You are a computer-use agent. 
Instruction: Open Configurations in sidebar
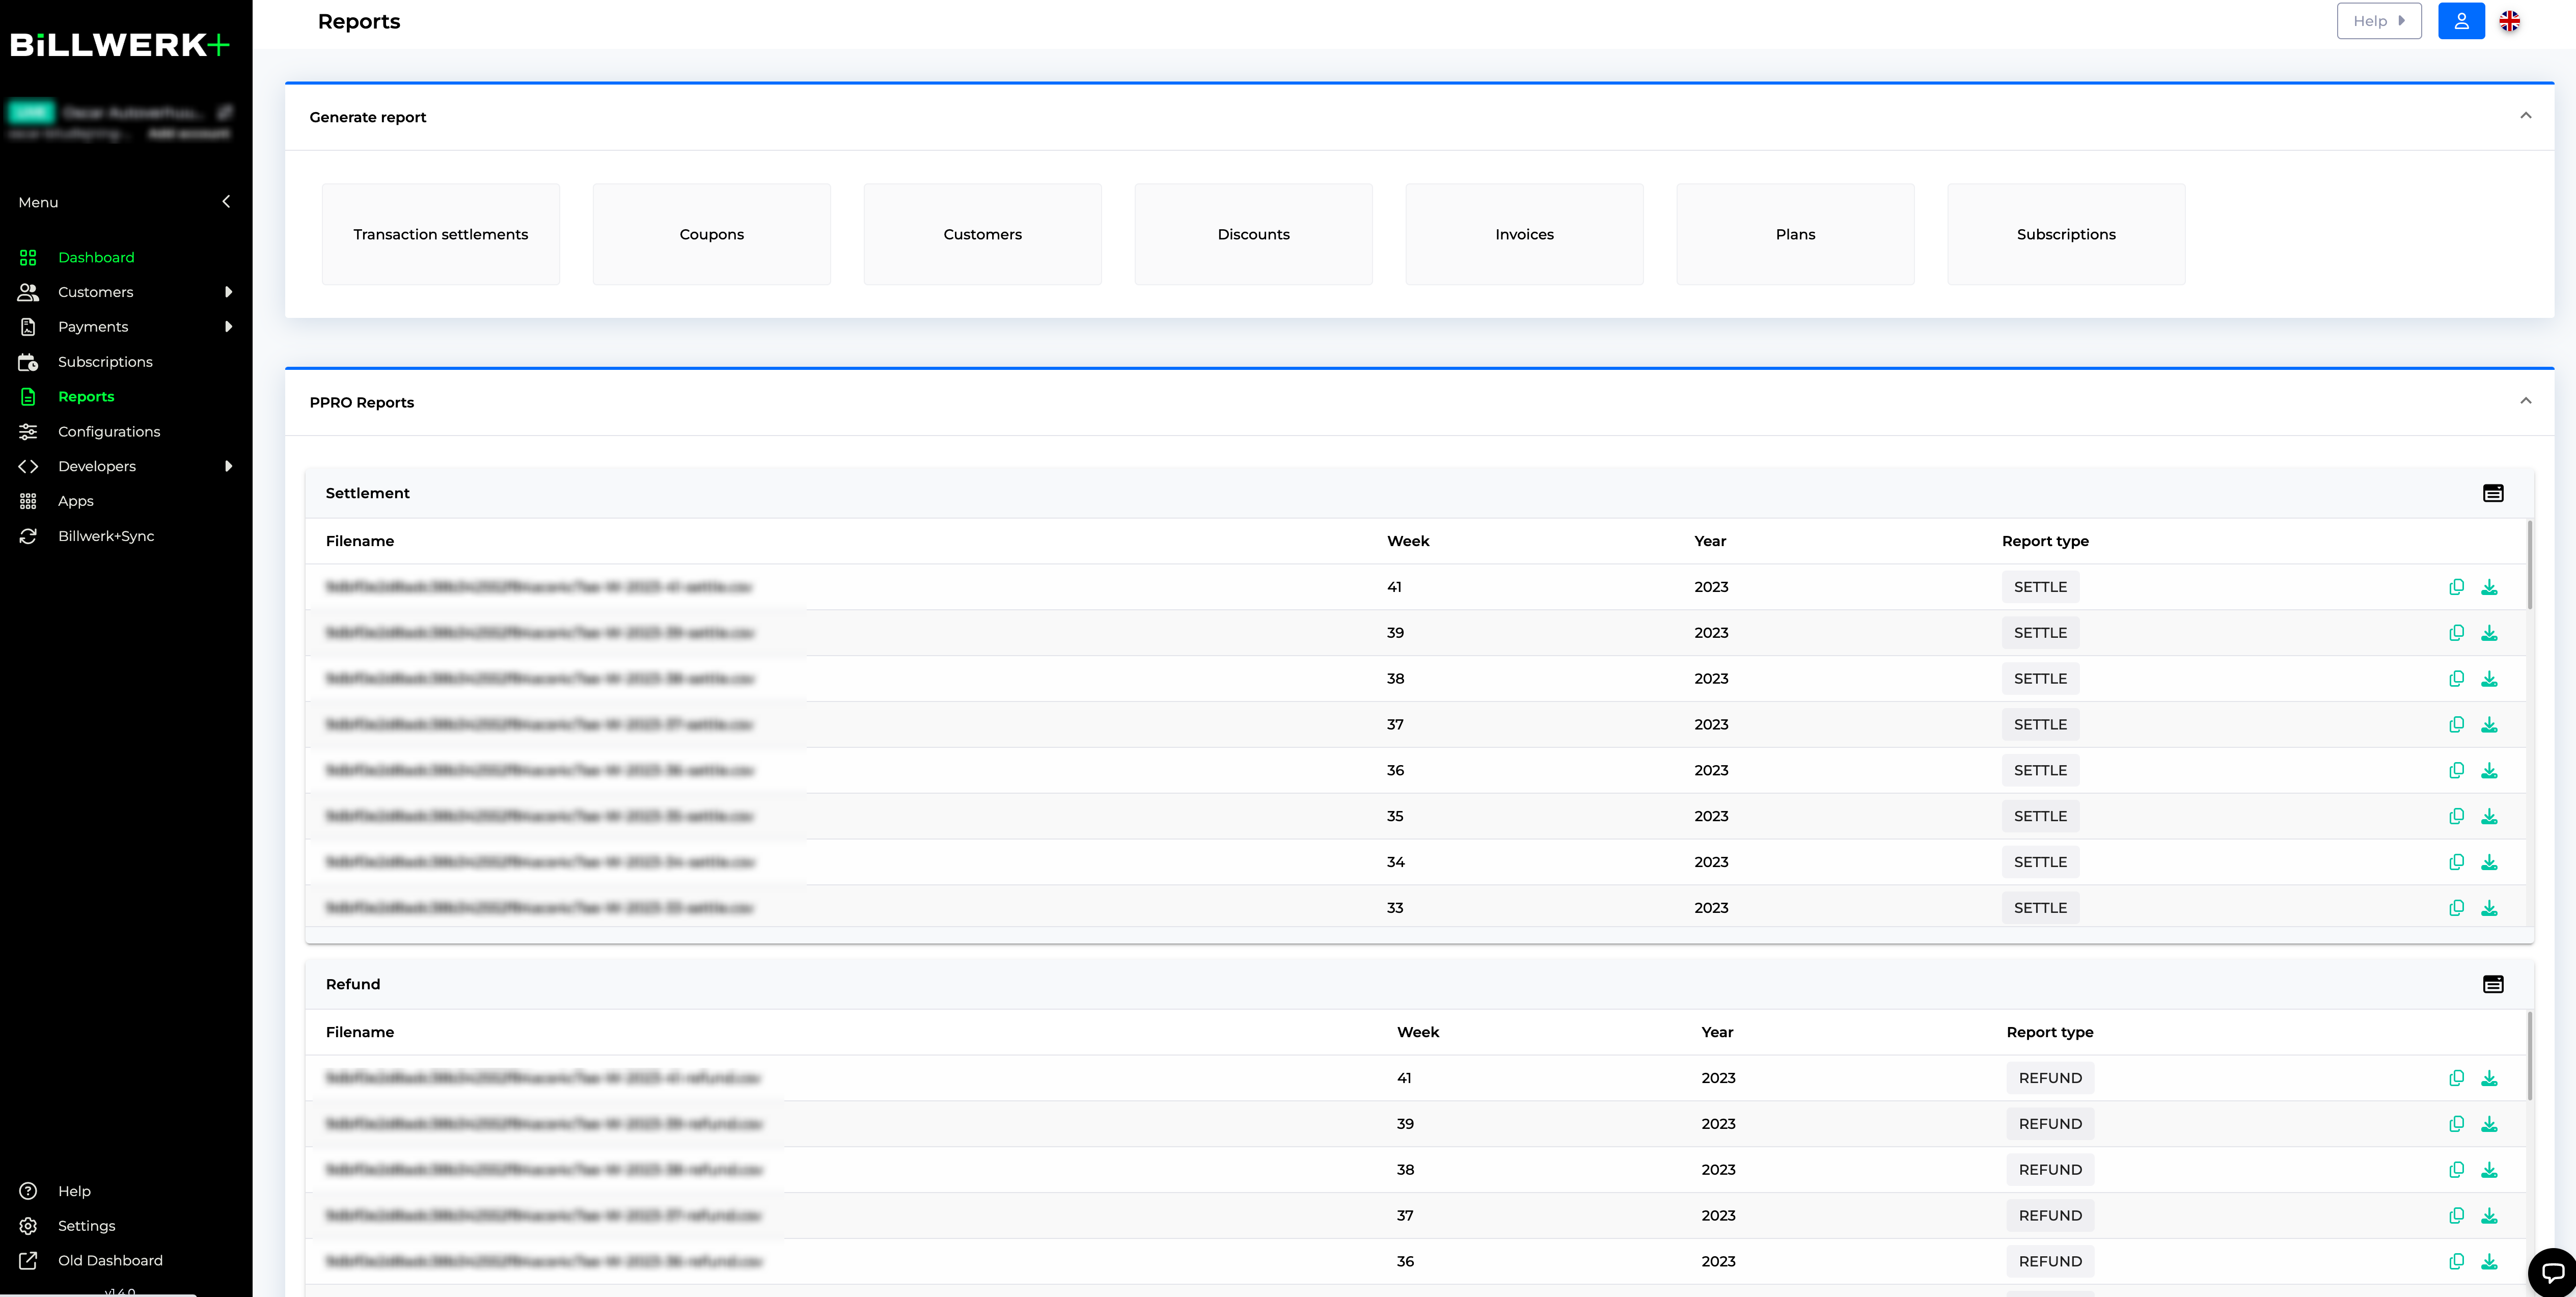click(x=109, y=432)
